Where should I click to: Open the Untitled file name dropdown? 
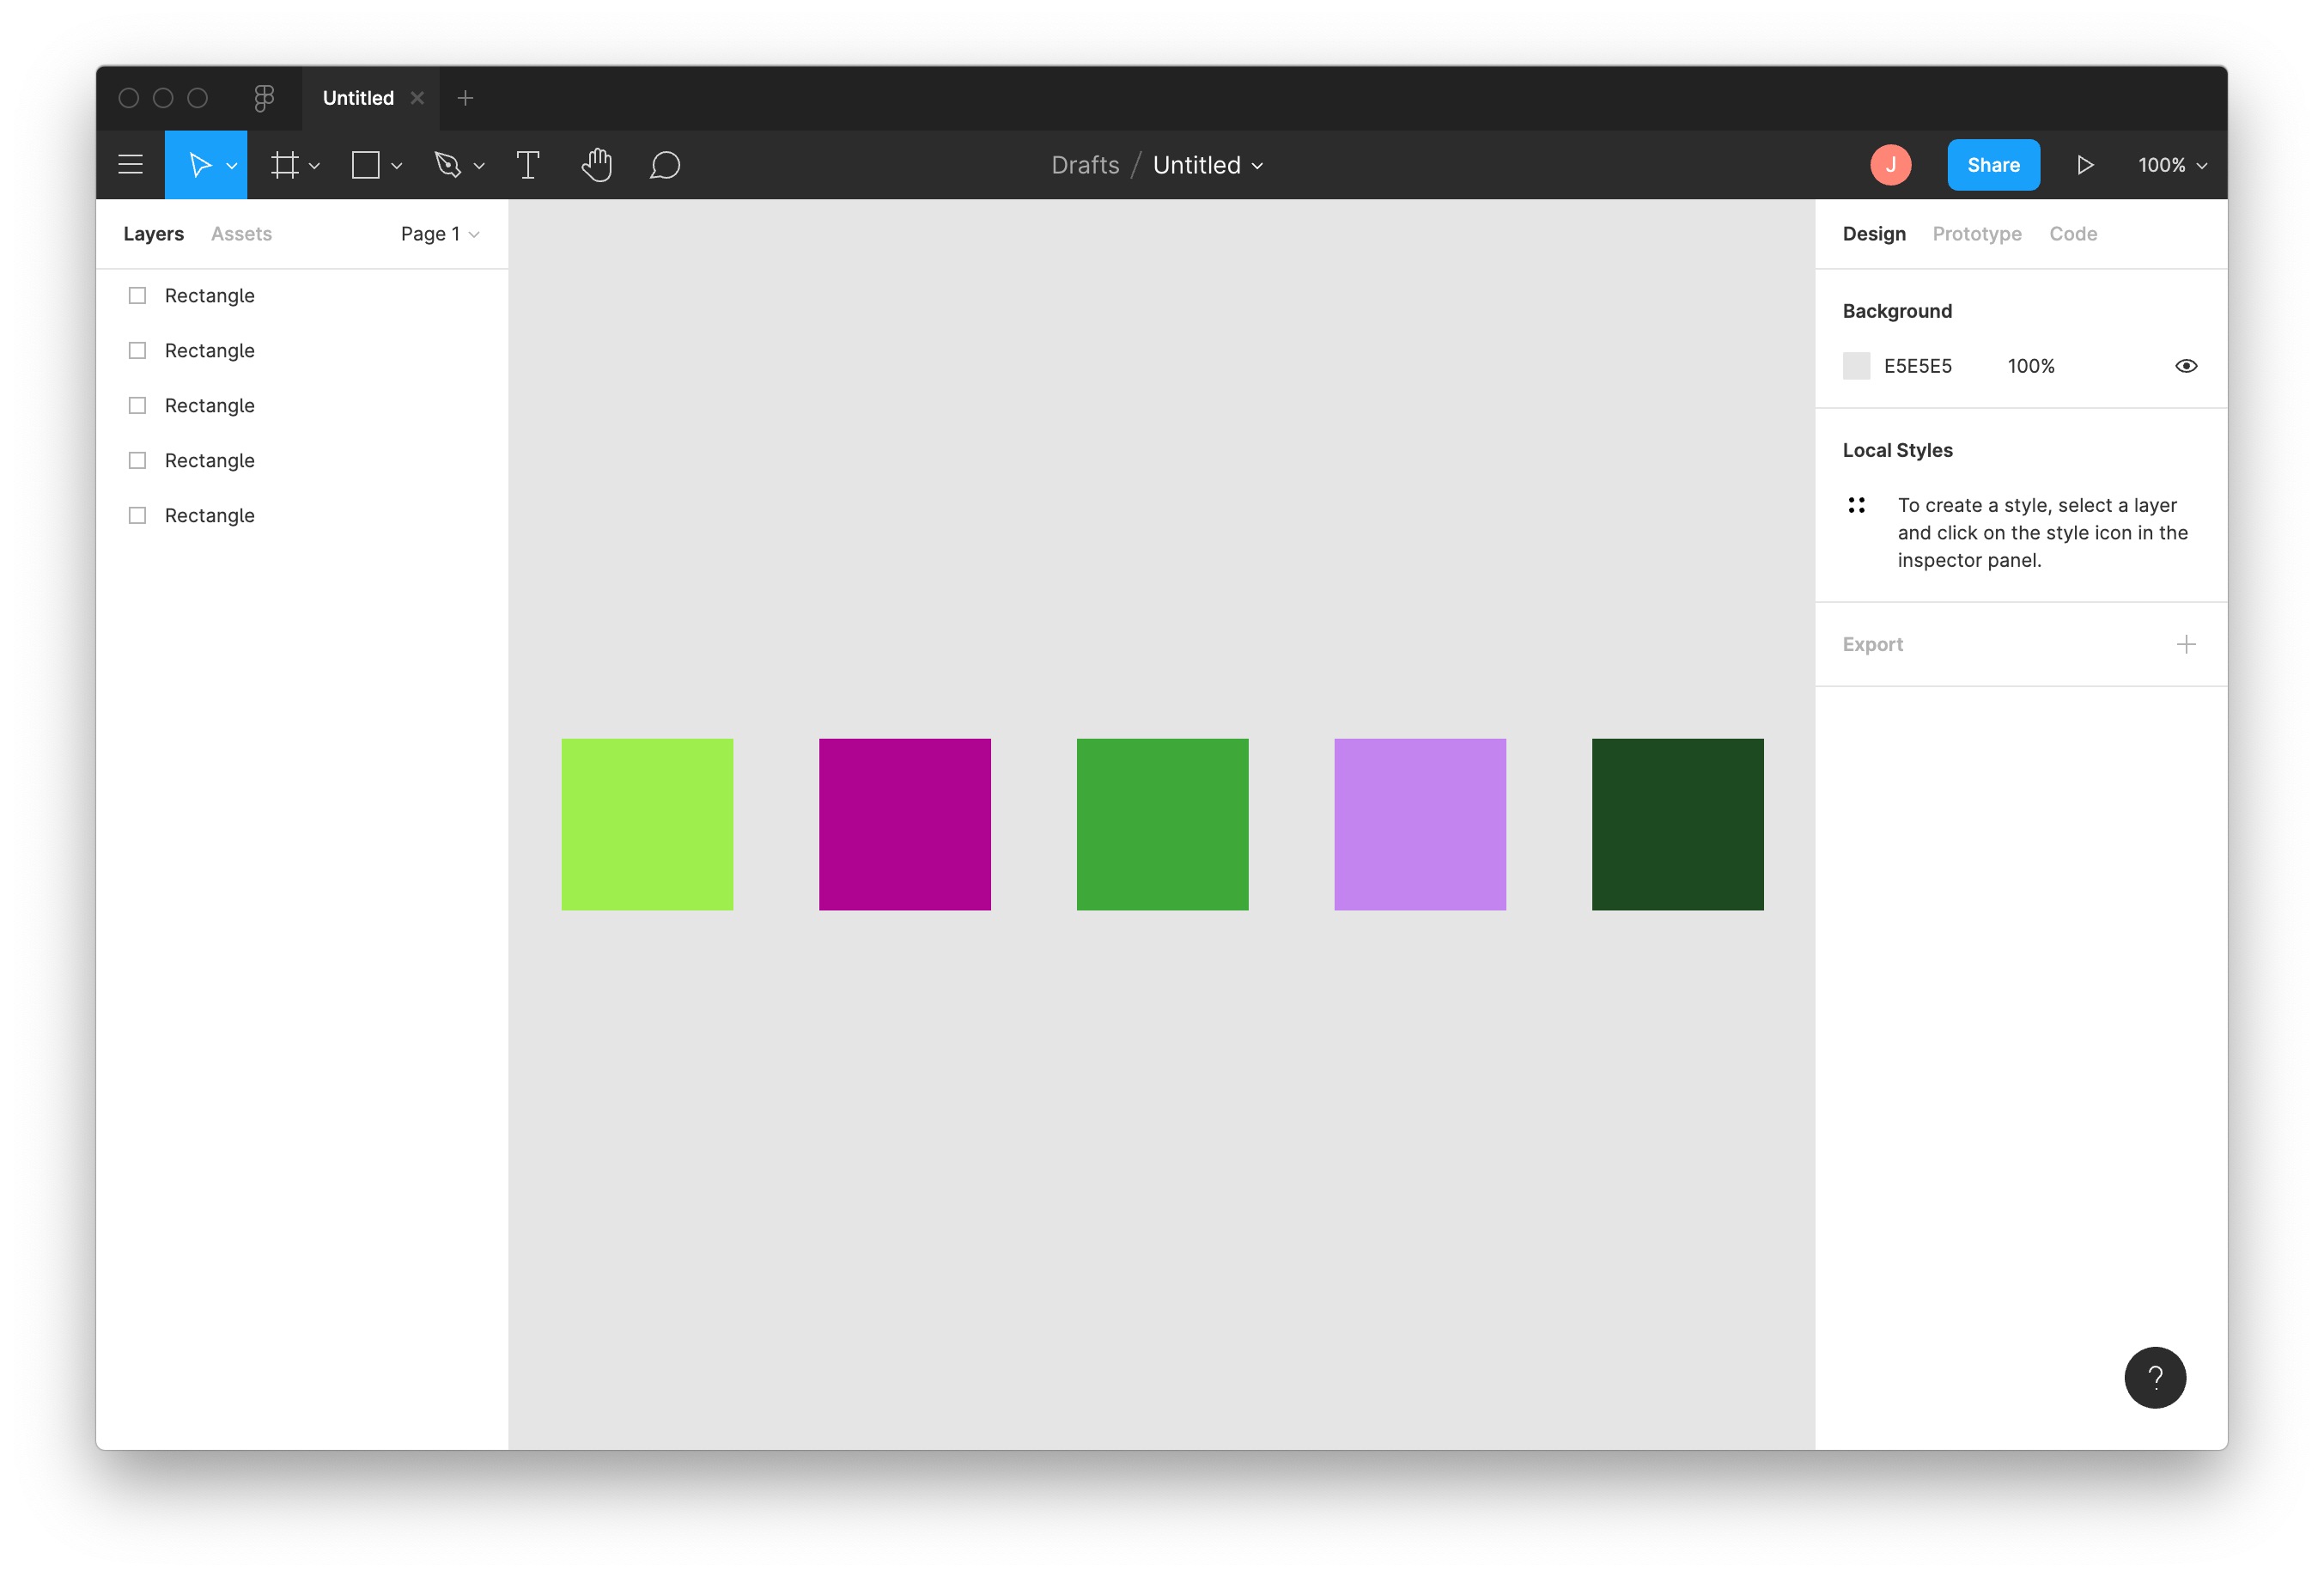pyautogui.click(x=1208, y=165)
